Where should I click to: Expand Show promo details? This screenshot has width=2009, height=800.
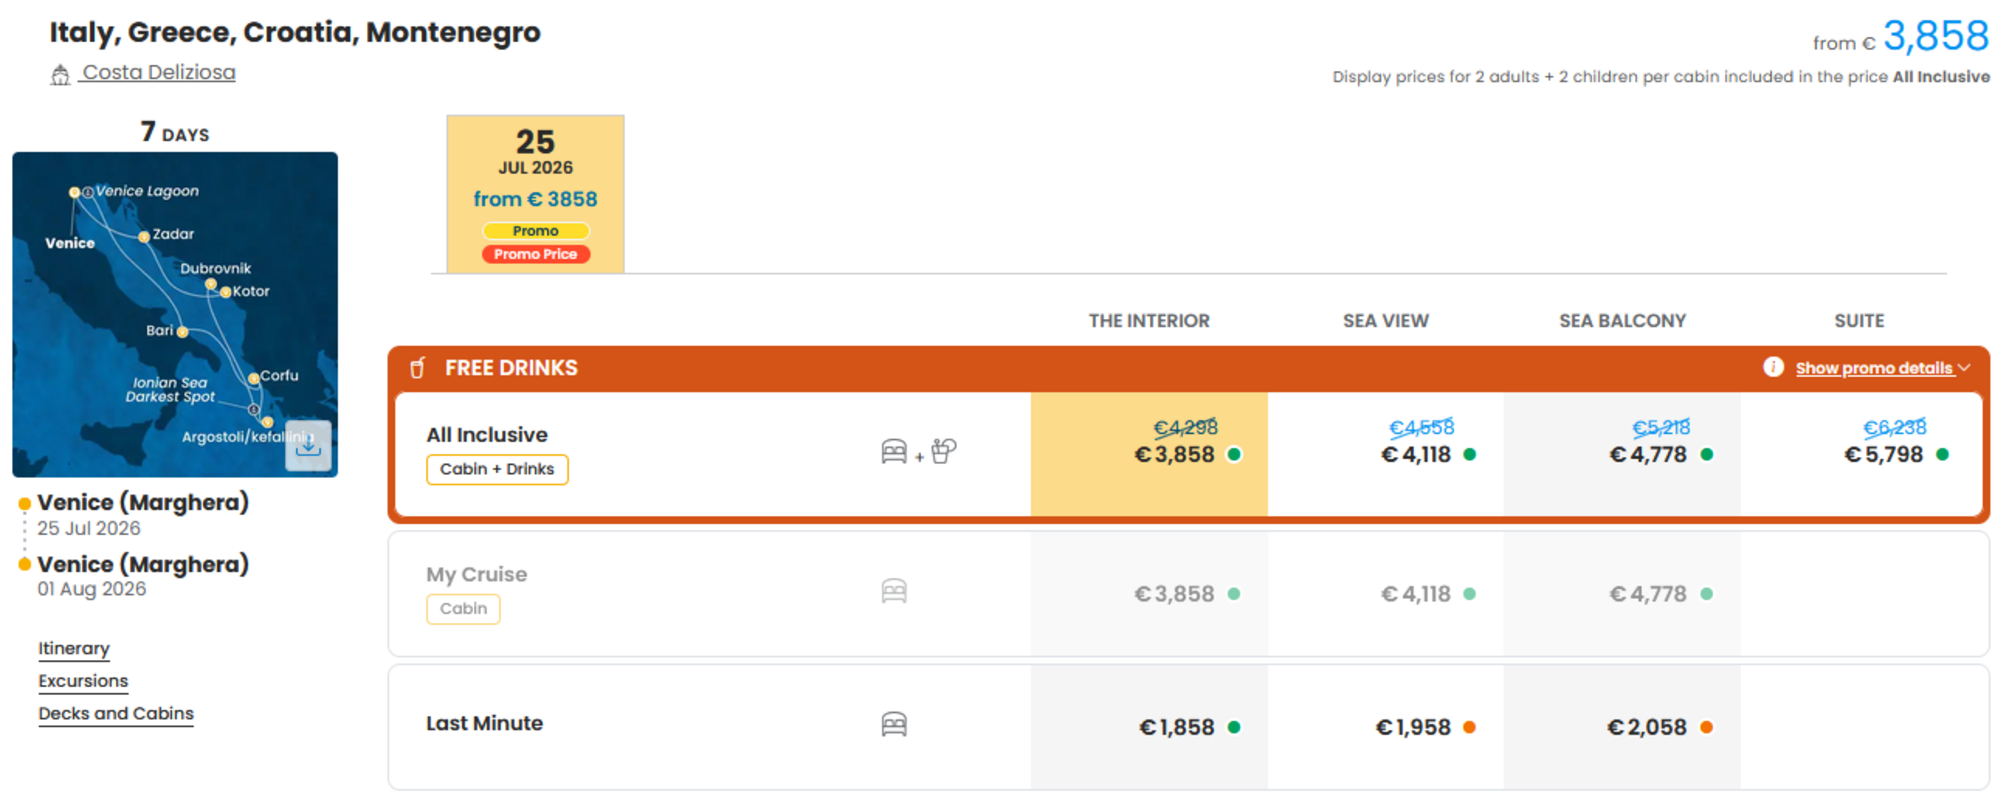click(1873, 368)
